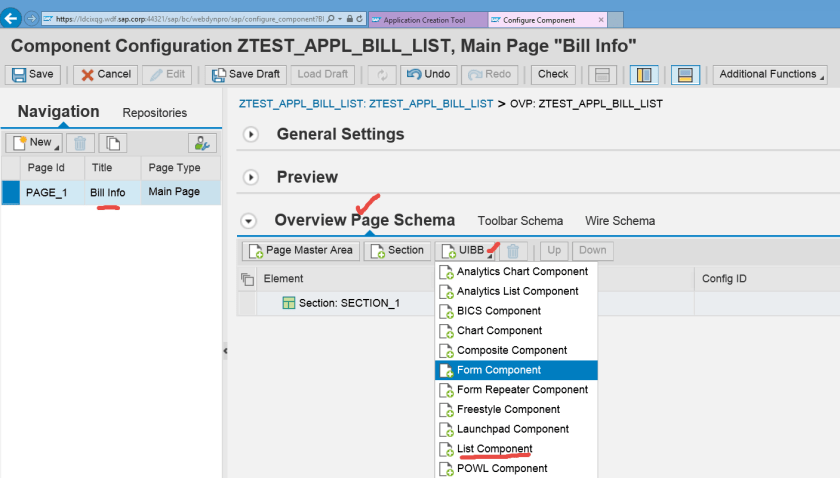Open the New page dropdown
840x478 pixels.
(x=33, y=143)
